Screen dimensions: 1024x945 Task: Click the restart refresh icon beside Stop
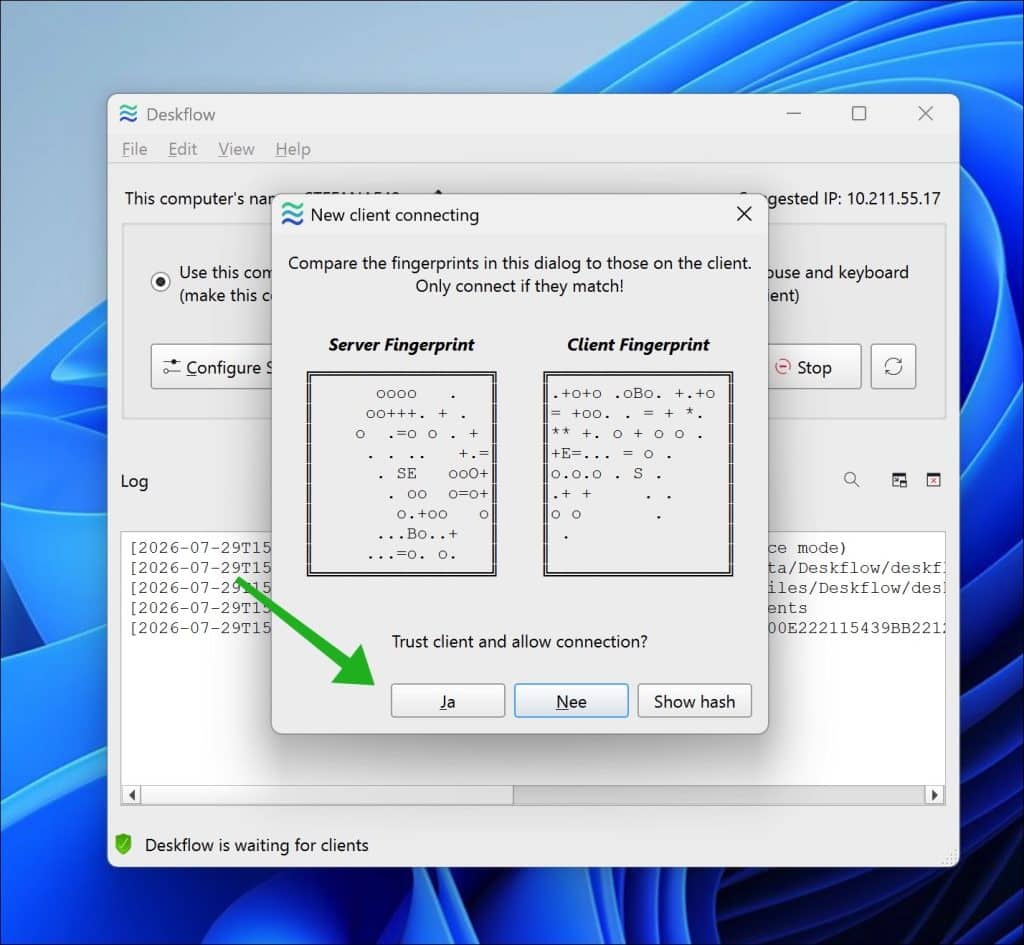pos(893,366)
